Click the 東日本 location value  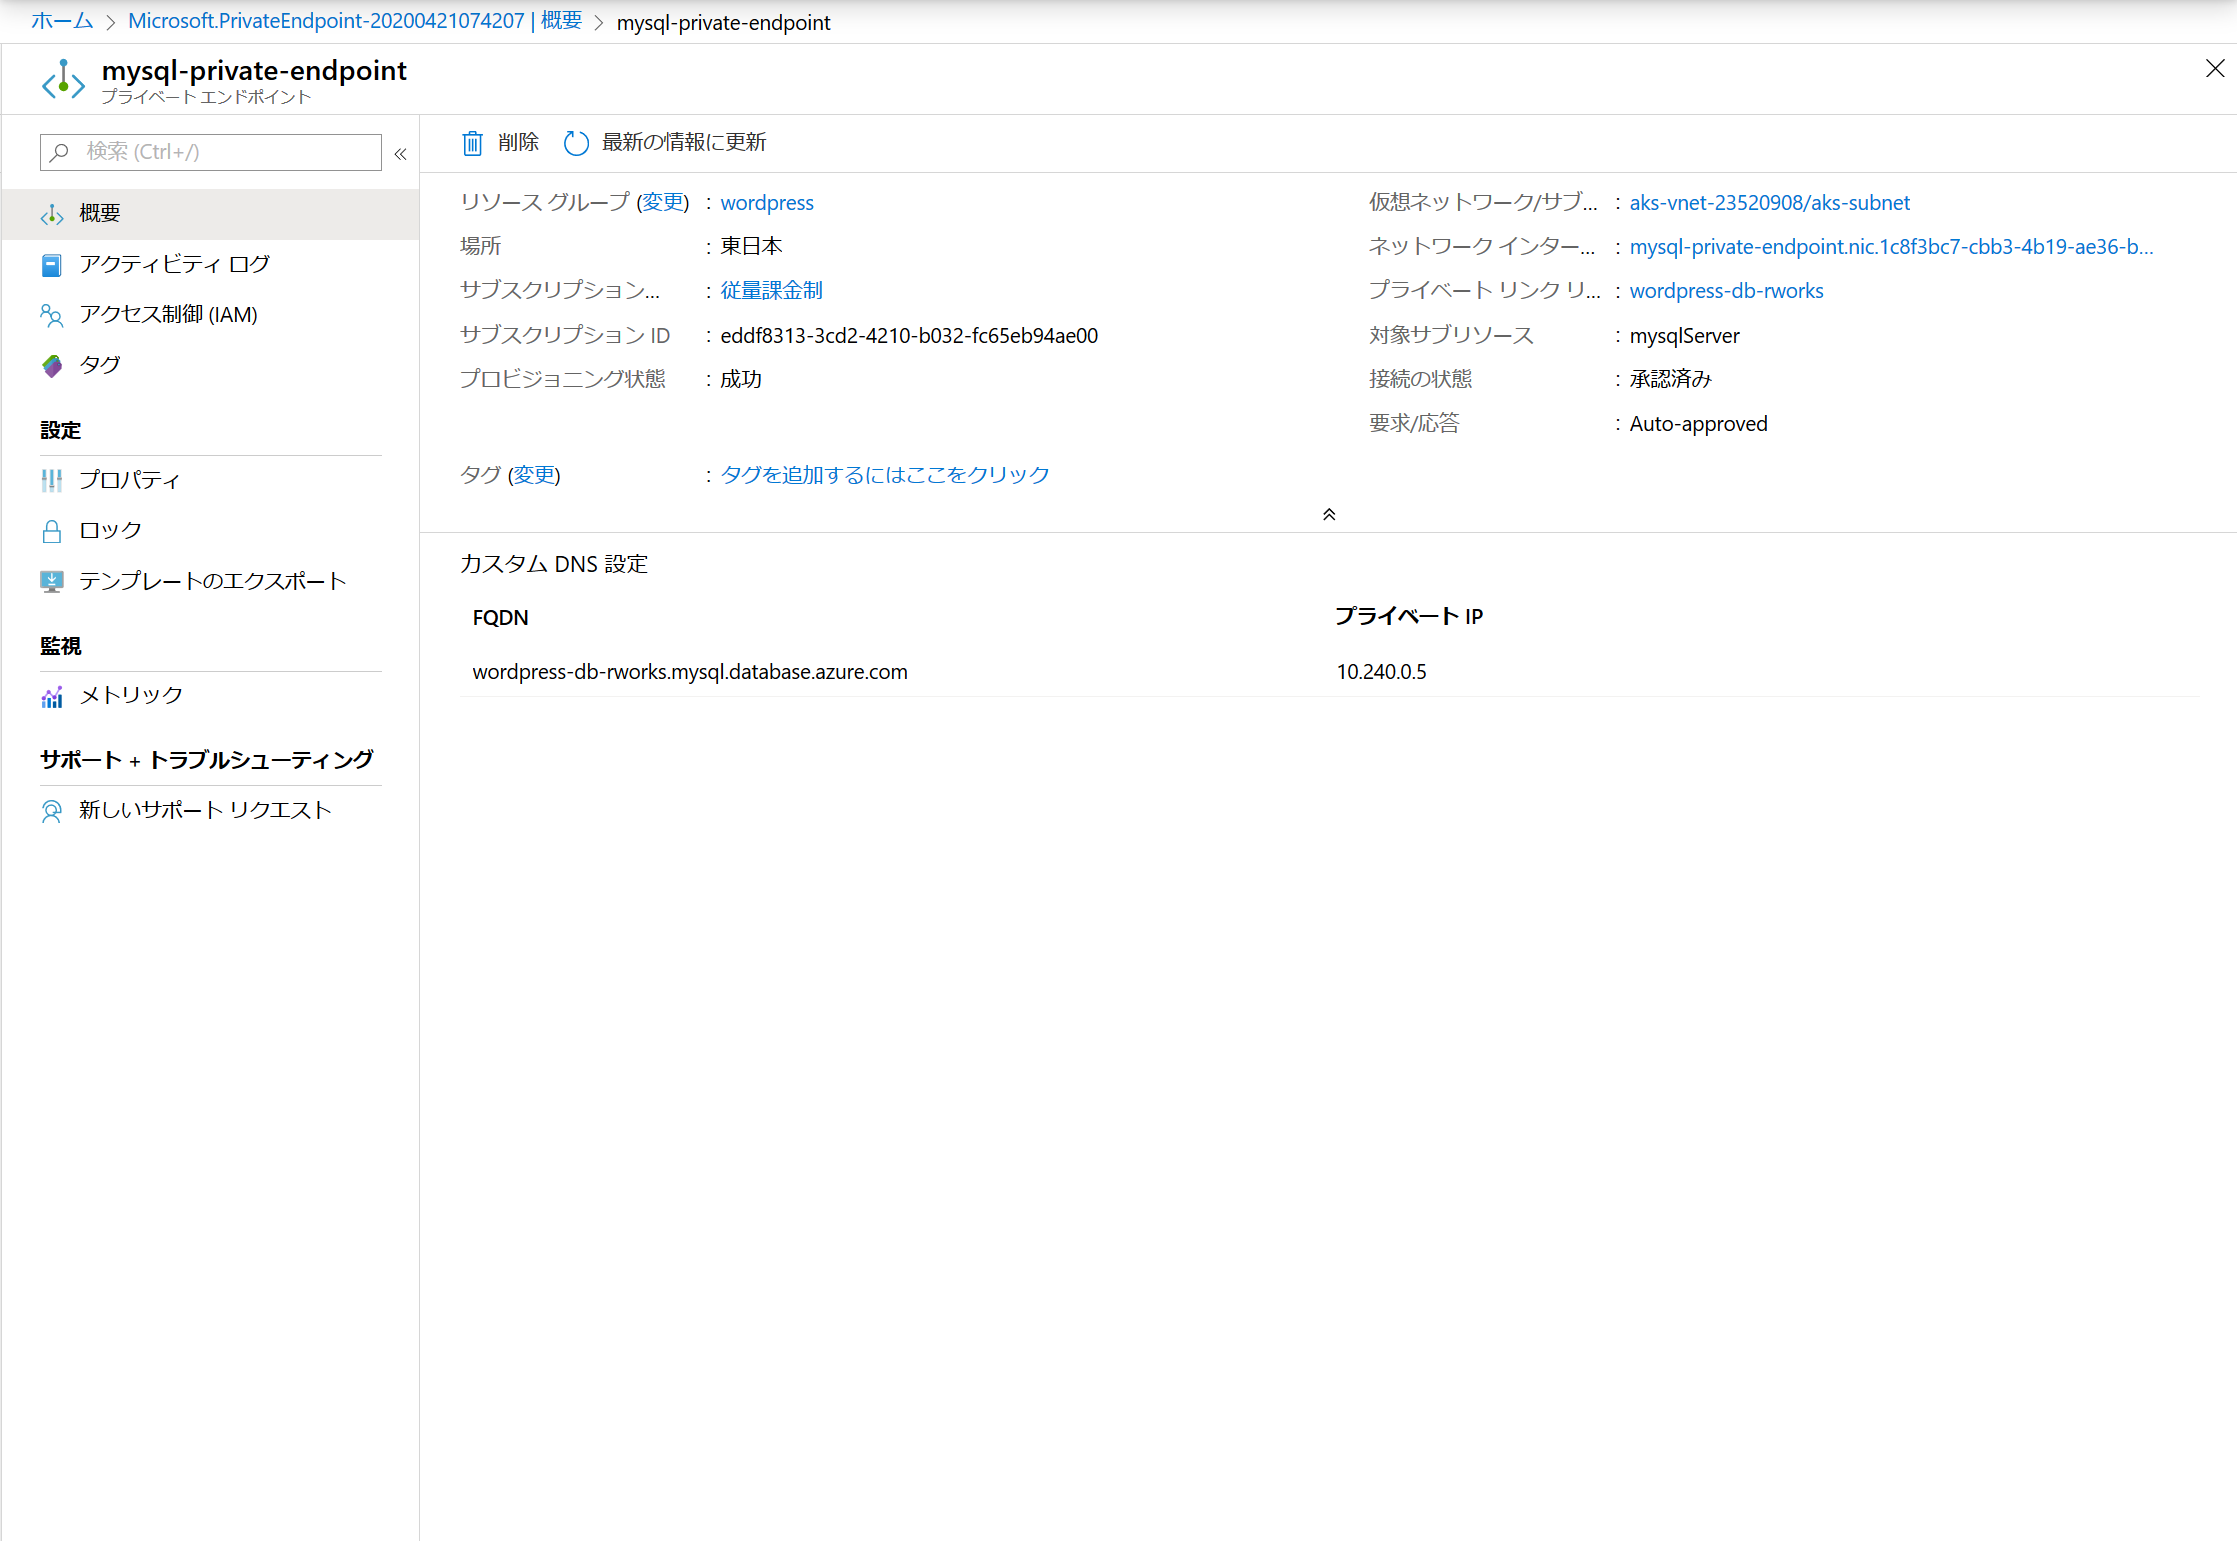click(751, 246)
